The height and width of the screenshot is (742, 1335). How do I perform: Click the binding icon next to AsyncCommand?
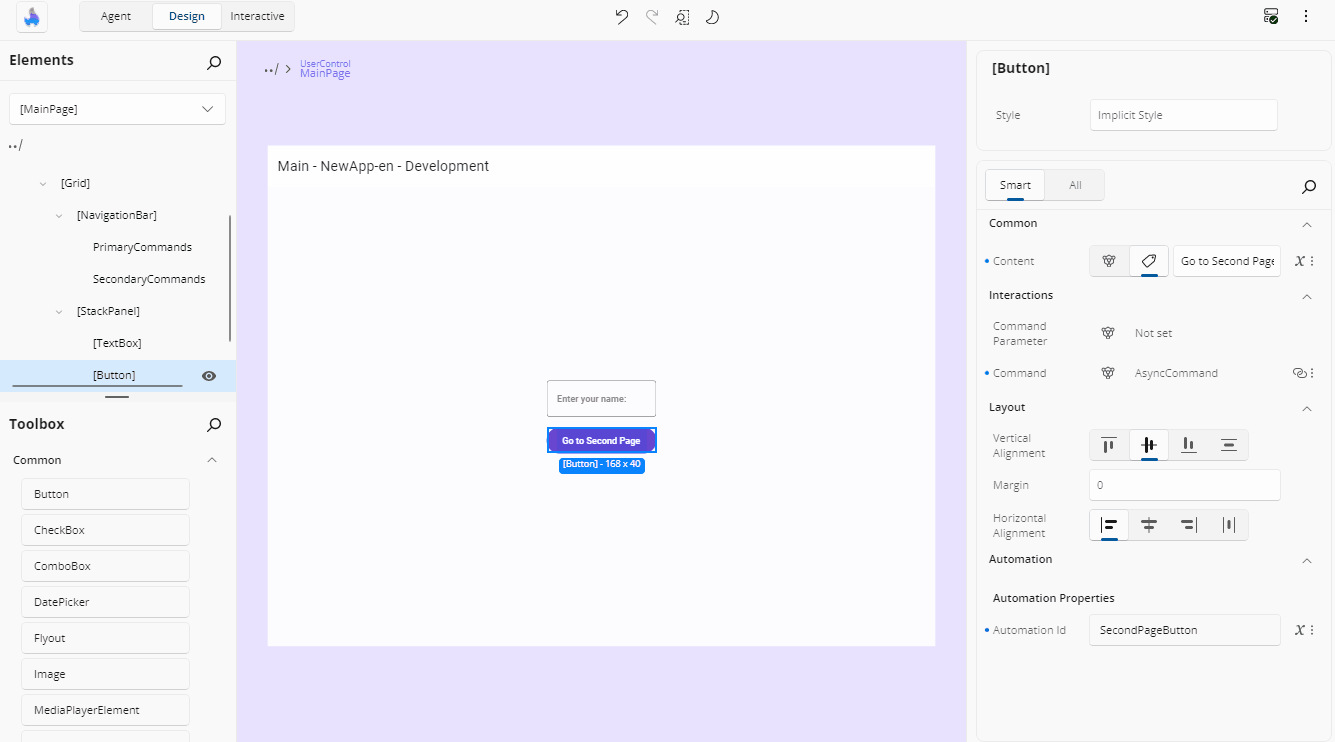(x=1299, y=372)
